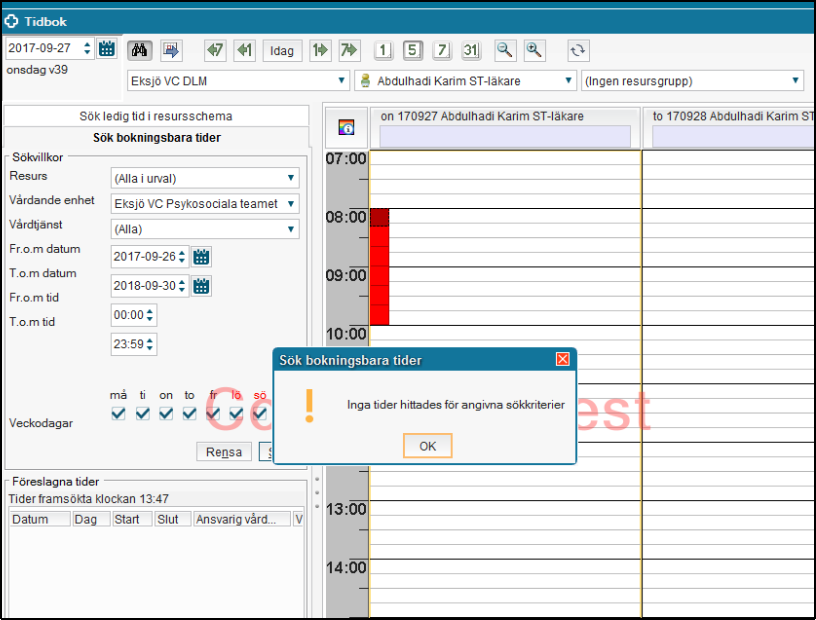This screenshot has width=816, height=620.
Task: Click the red booked time block
Action: pyautogui.click(x=379, y=280)
